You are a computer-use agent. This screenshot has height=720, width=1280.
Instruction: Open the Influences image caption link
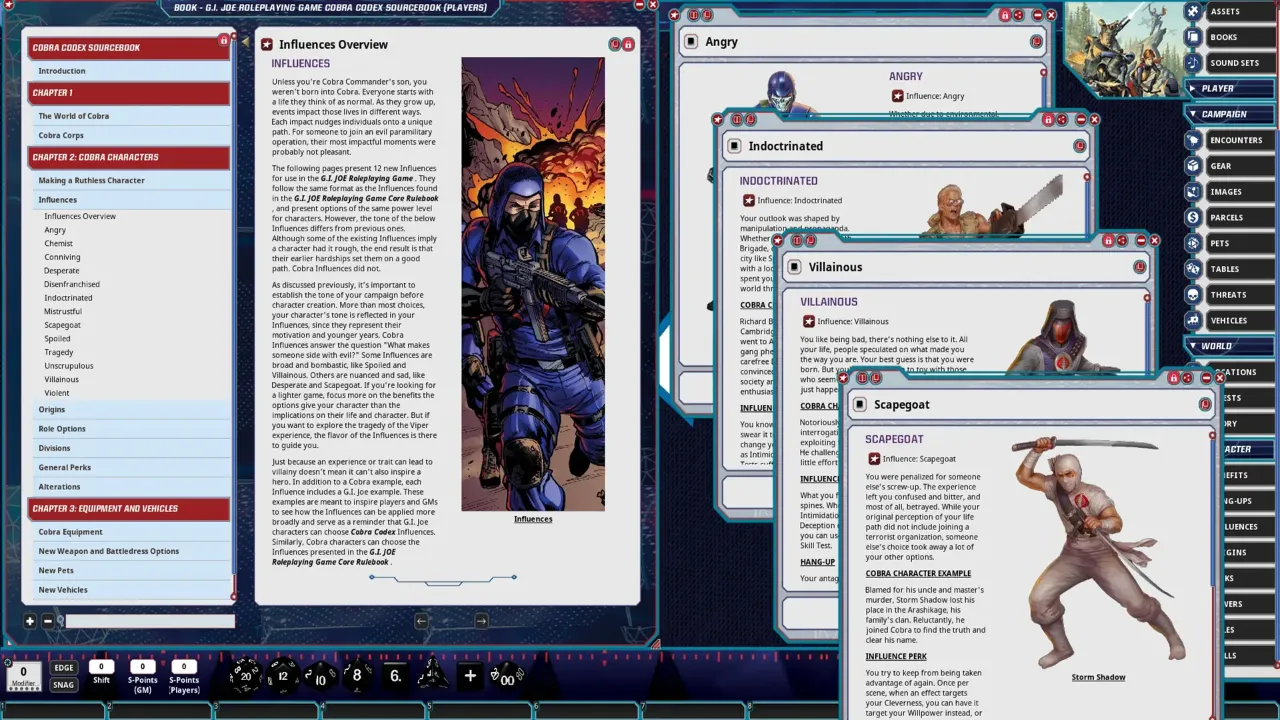pyautogui.click(x=533, y=519)
